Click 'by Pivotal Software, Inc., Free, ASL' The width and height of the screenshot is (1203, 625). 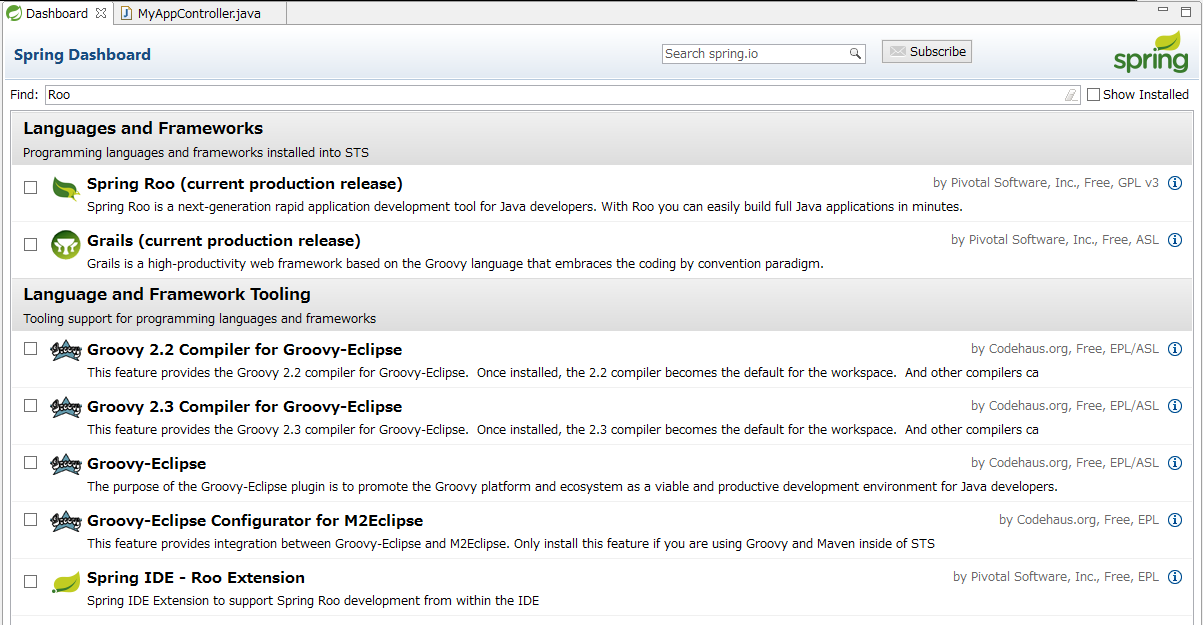(1055, 240)
